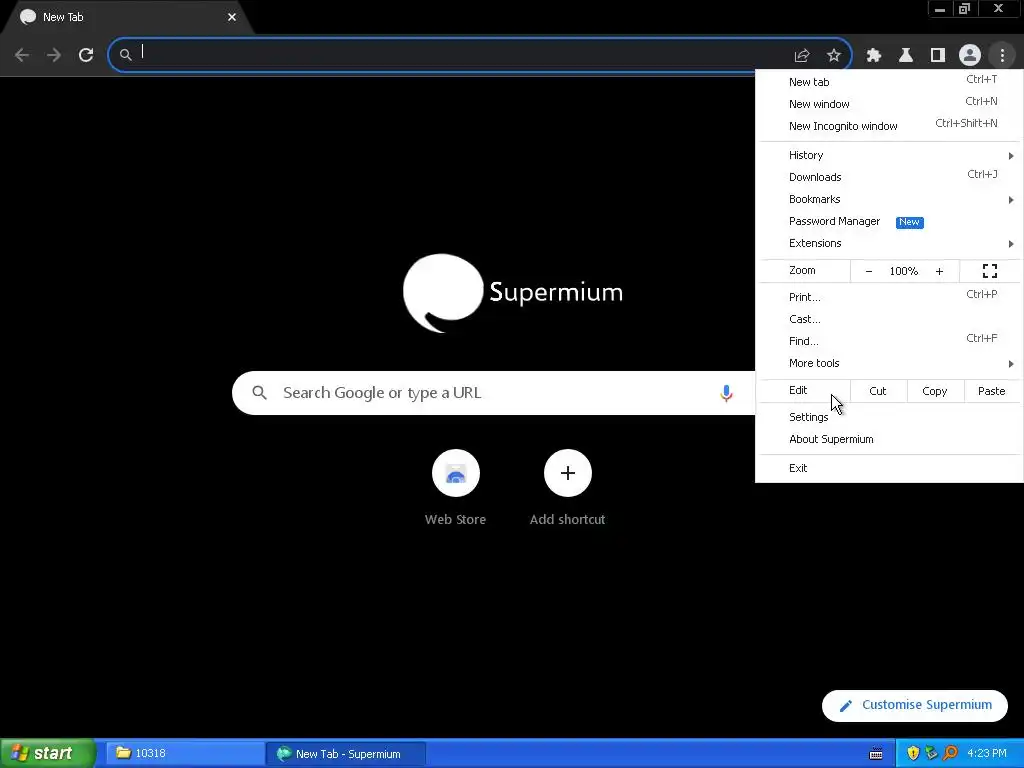Image resolution: width=1024 pixels, height=768 pixels.
Task: Reload the page with refresh icon
Action: pyautogui.click(x=86, y=55)
